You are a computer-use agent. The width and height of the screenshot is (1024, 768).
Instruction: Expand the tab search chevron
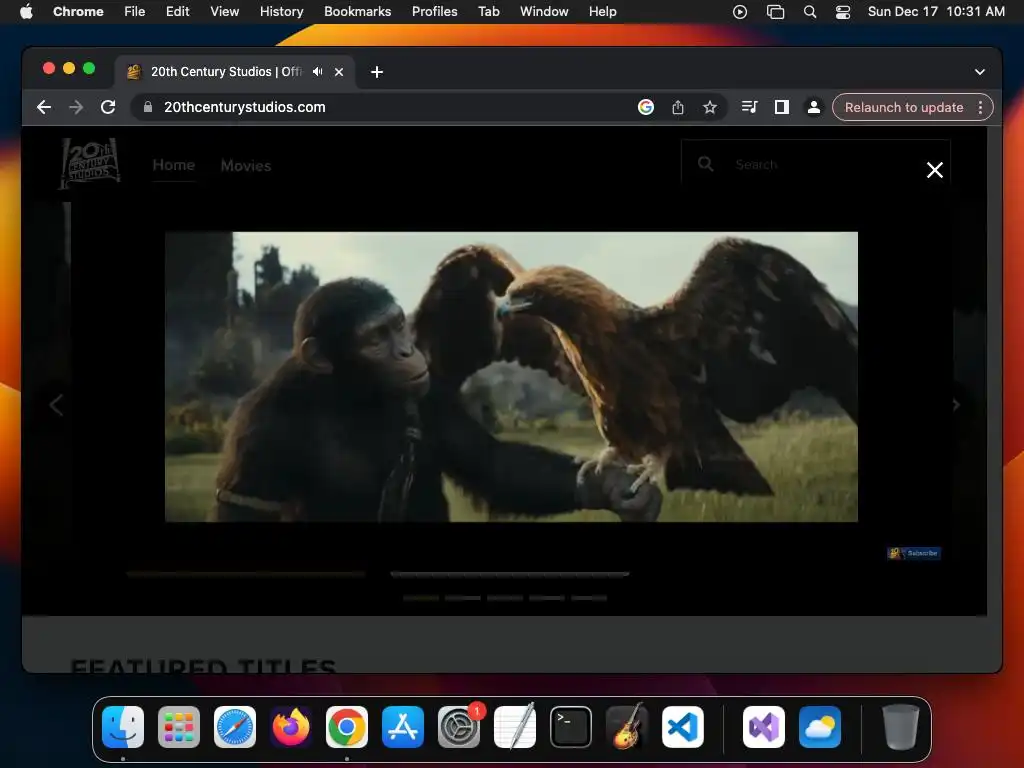pos(980,72)
